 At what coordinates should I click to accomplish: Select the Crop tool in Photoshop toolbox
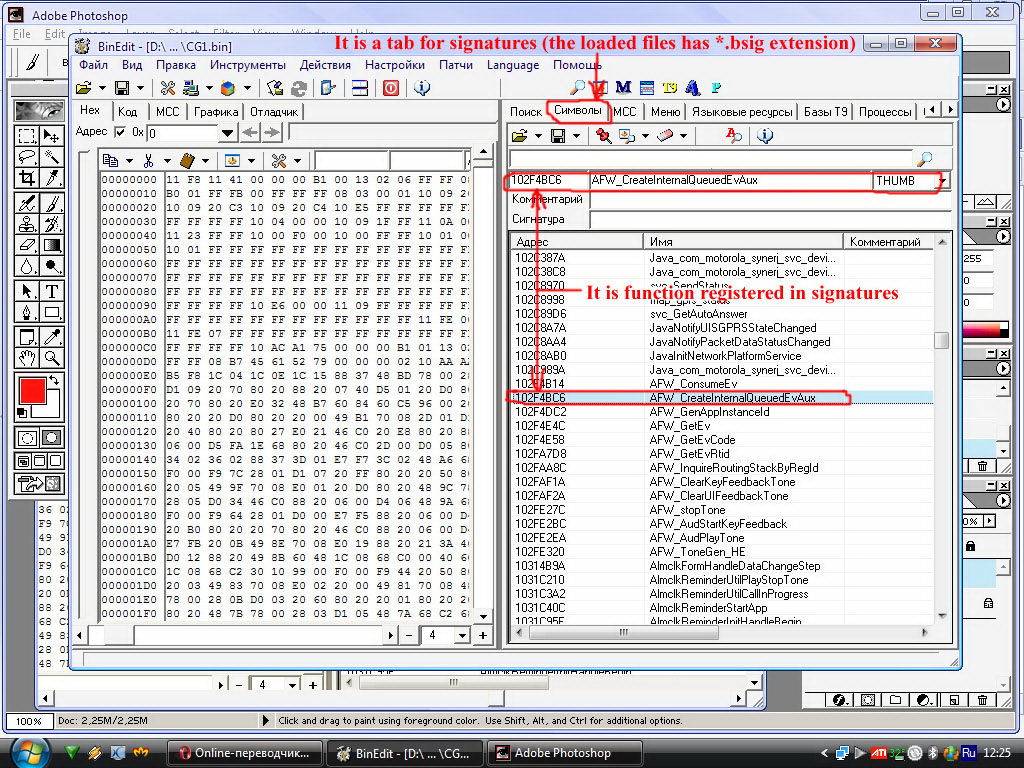point(27,178)
